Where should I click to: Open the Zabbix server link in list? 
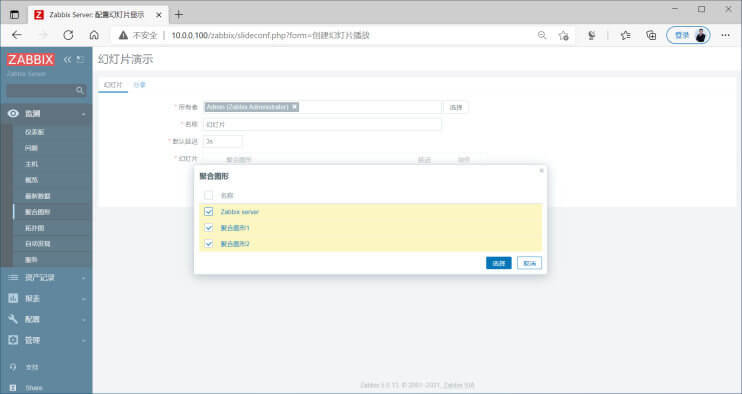pos(239,212)
